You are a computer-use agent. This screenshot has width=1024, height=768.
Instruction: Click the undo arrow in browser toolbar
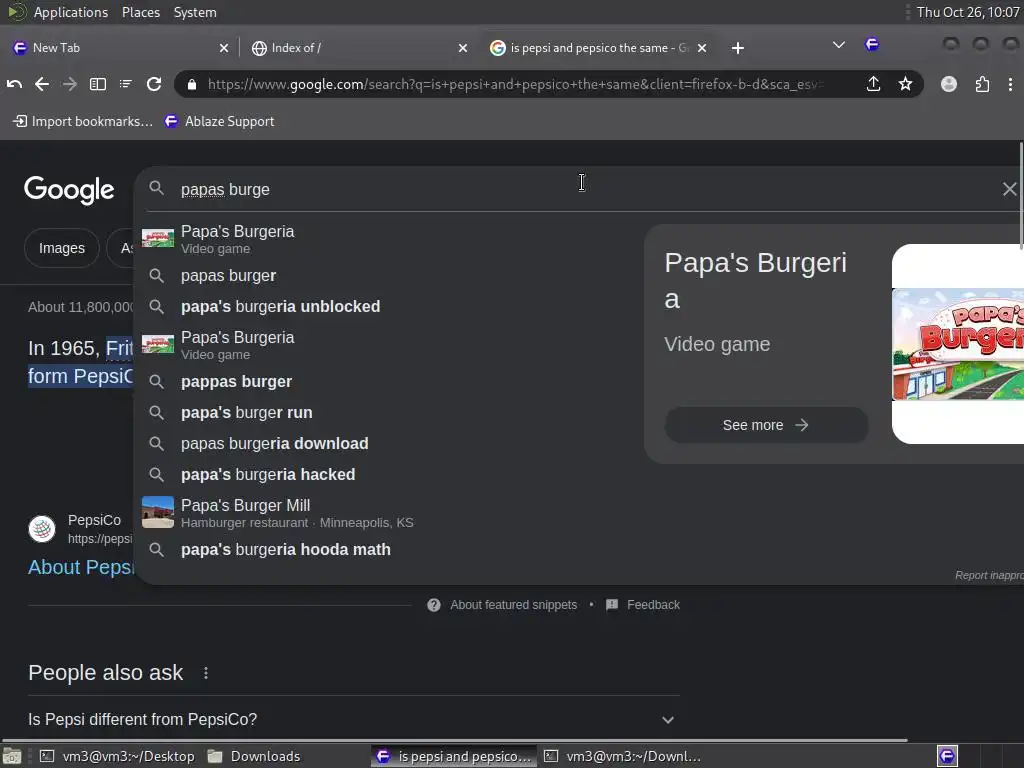pyautogui.click(x=14, y=84)
